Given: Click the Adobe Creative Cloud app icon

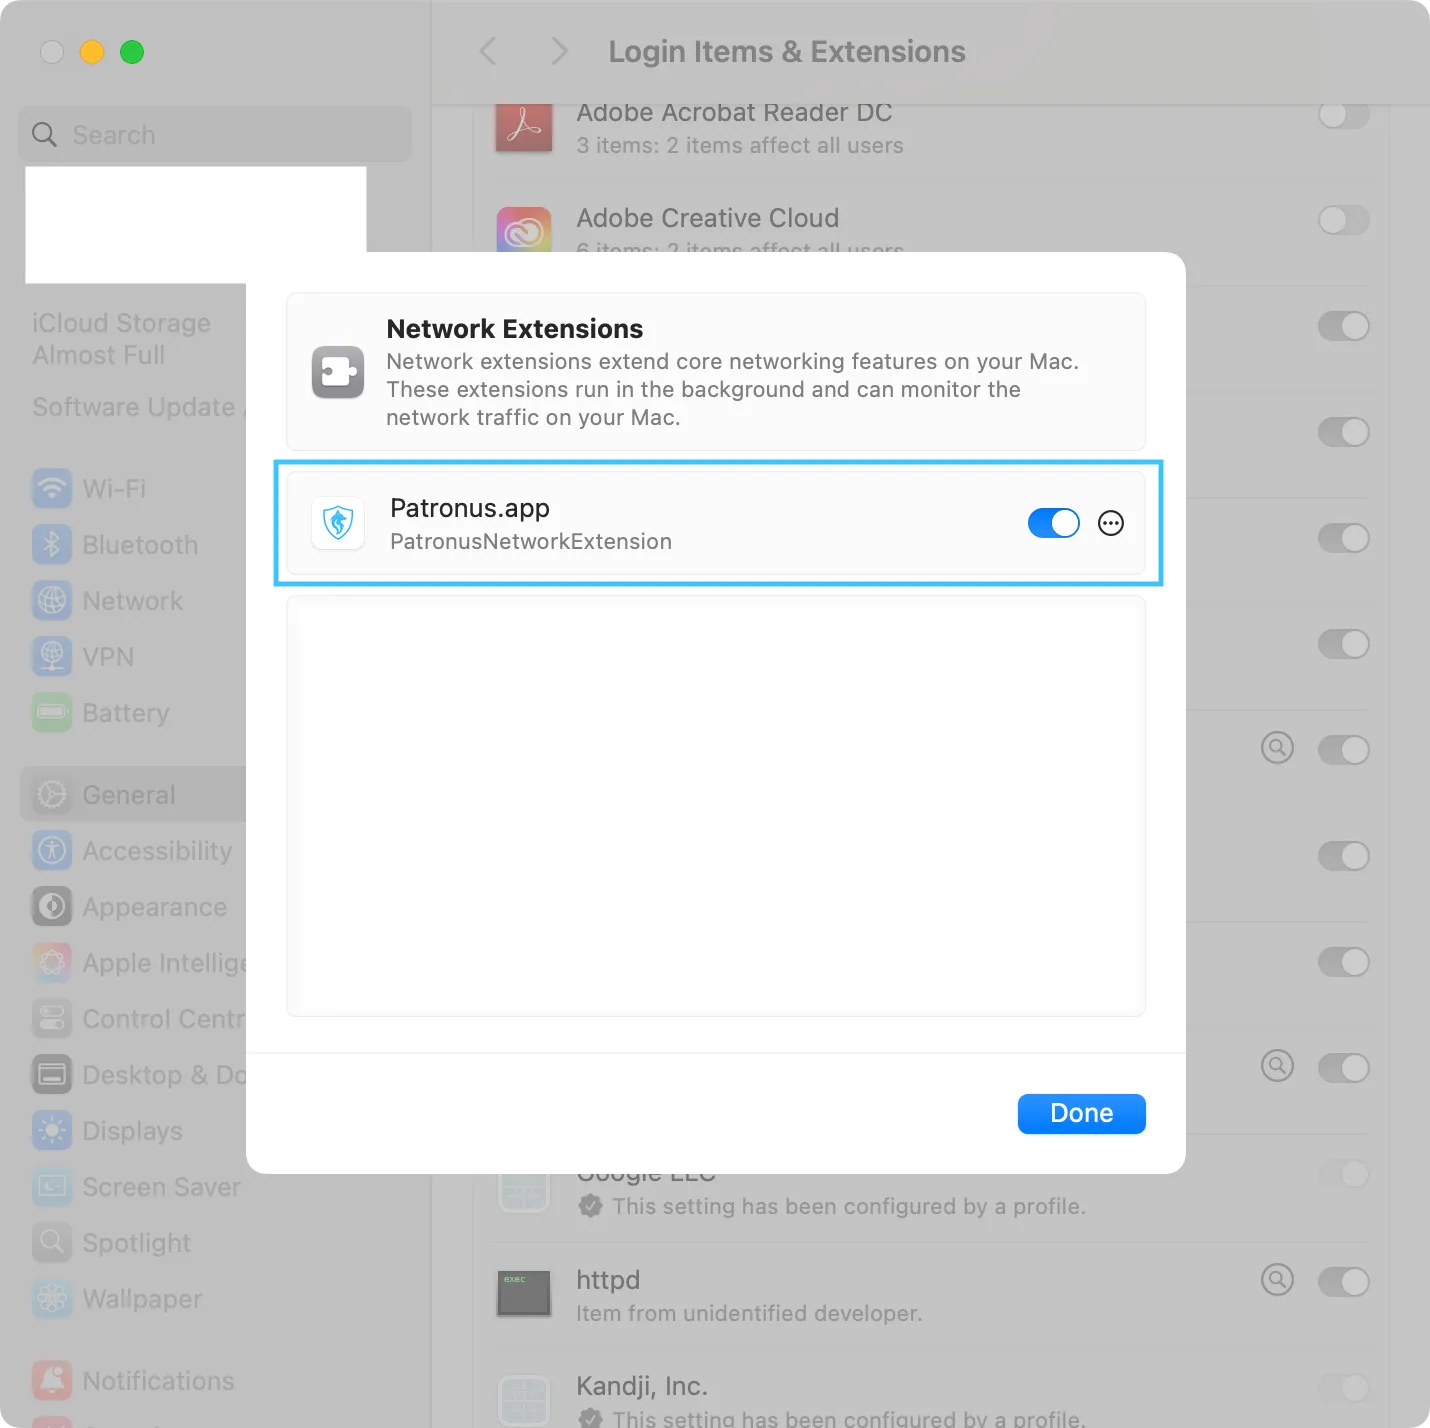Looking at the screenshot, I should pyautogui.click(x=524, y=230).
